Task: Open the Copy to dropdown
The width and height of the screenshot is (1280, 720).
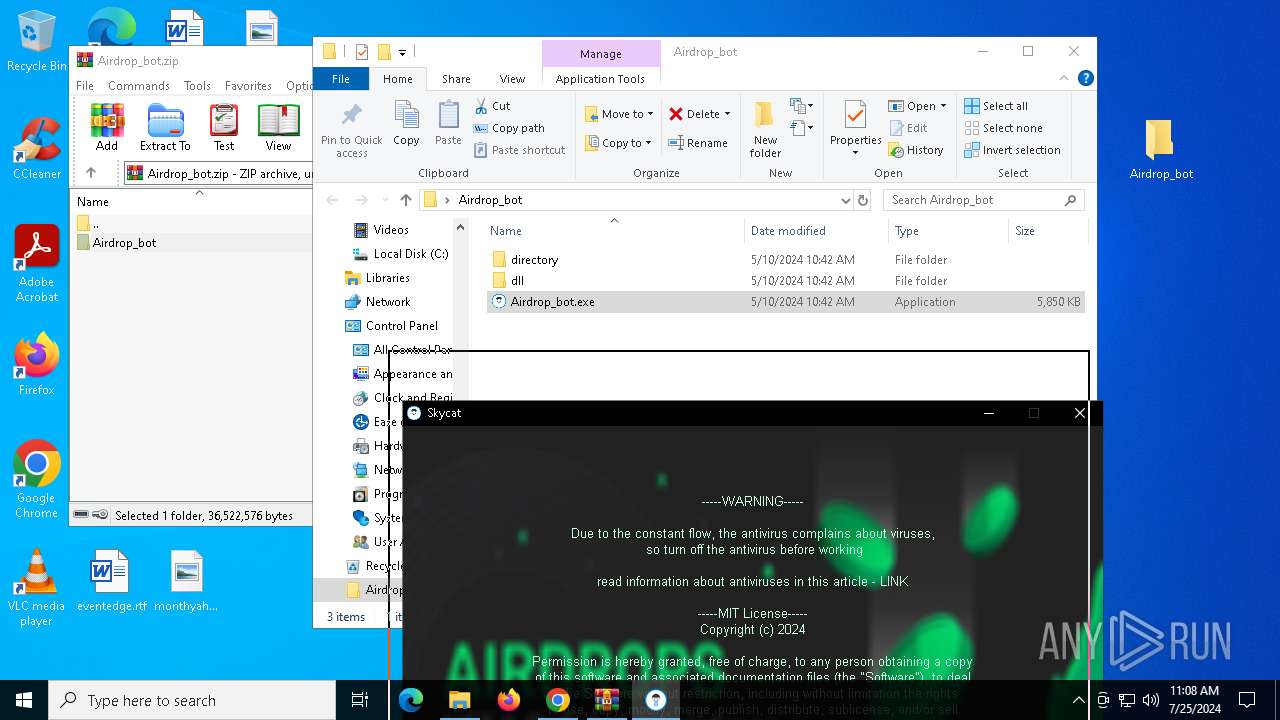Action: coord(619,143)
